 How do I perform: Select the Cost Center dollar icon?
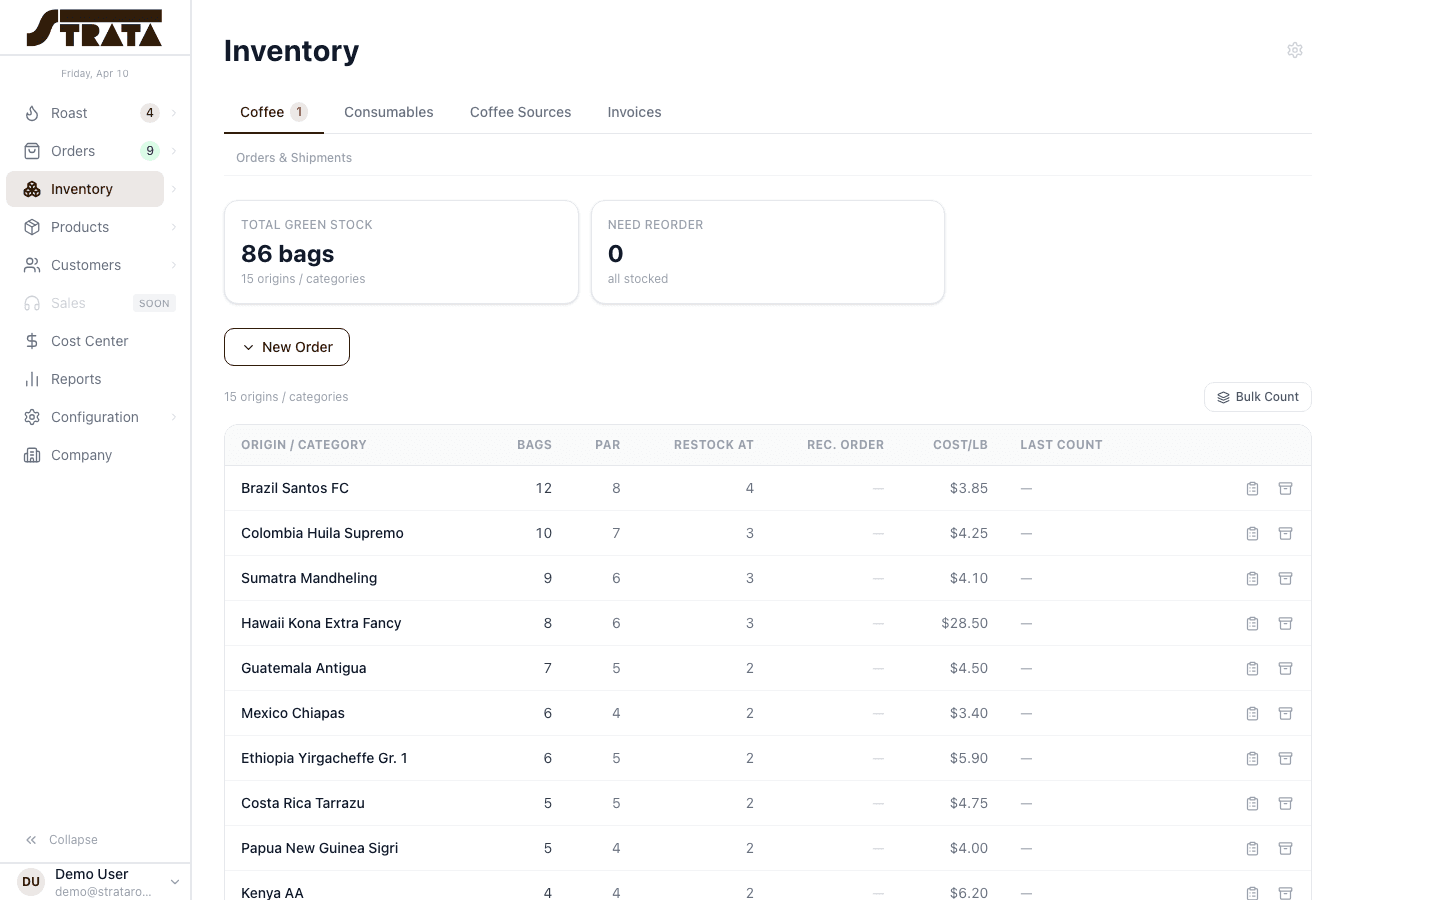pyautogui.click(x=32, y=341)
